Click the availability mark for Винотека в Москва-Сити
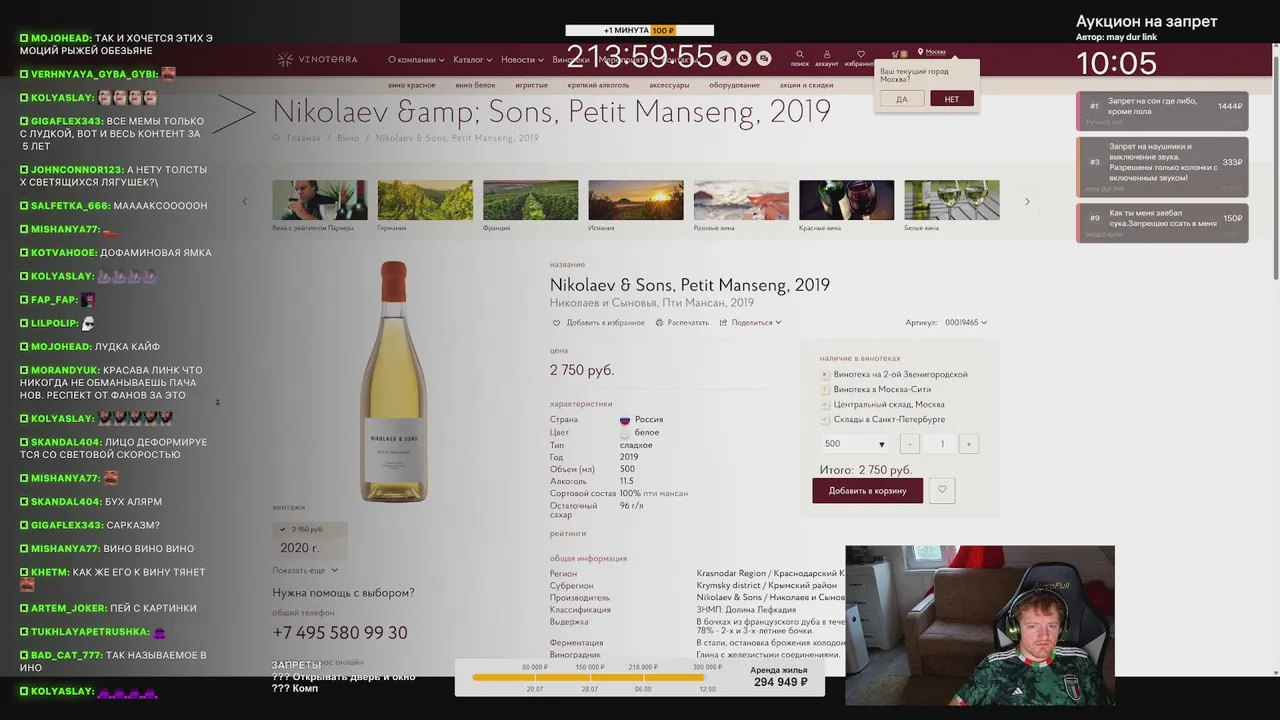This screenshot has height=720, width=1280. [x=825, y=390]
